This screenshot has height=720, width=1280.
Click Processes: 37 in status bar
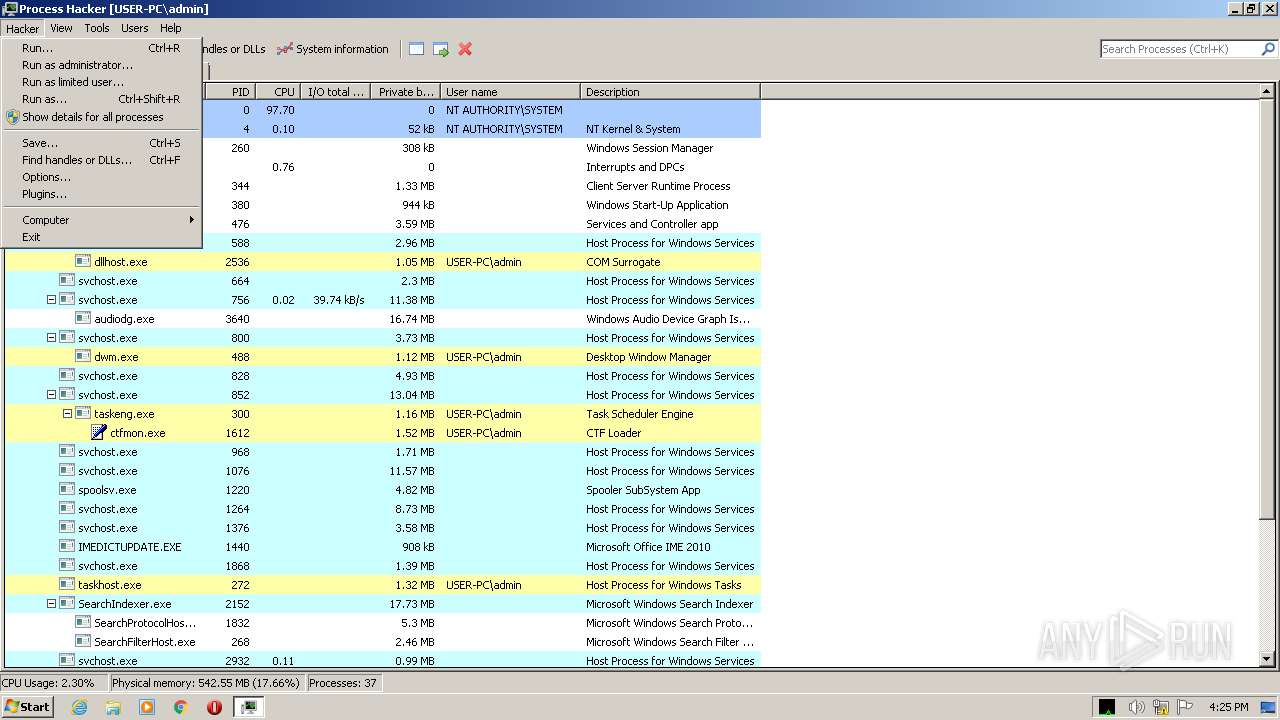coord(343,683)
